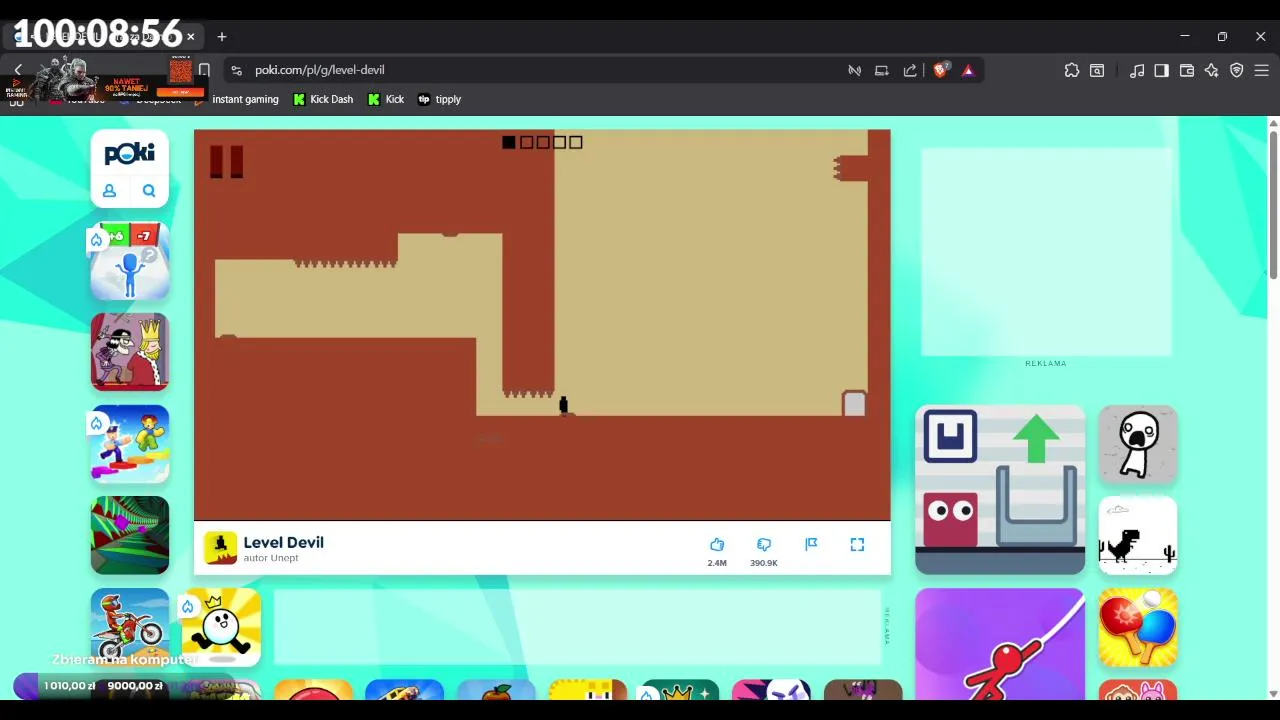Dislike the Level Devil game

[x=764, y=545]
